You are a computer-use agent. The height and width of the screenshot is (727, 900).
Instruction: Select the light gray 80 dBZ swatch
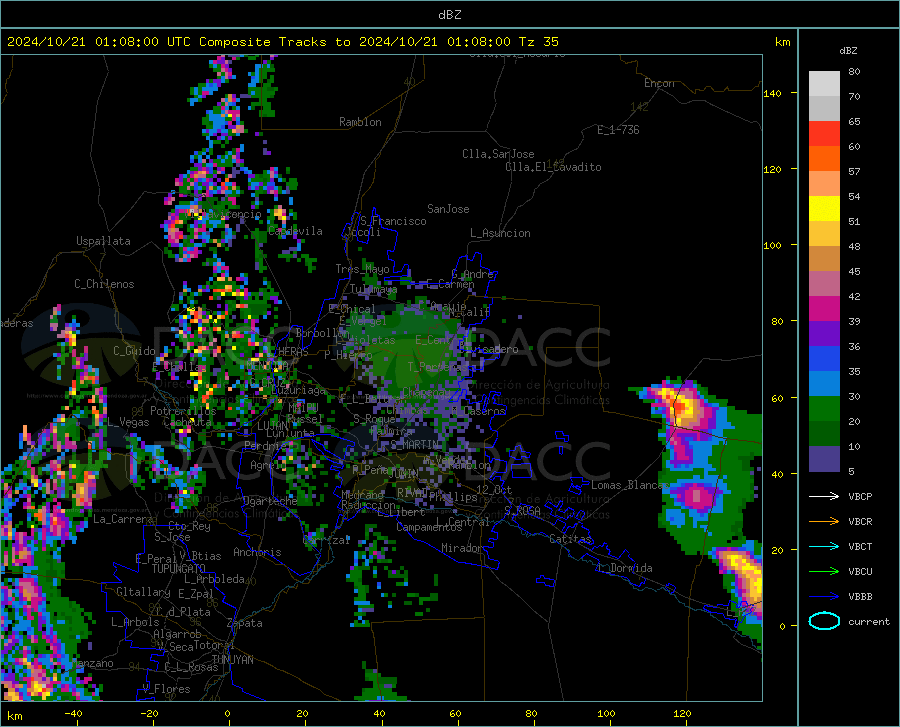(824, 84)
